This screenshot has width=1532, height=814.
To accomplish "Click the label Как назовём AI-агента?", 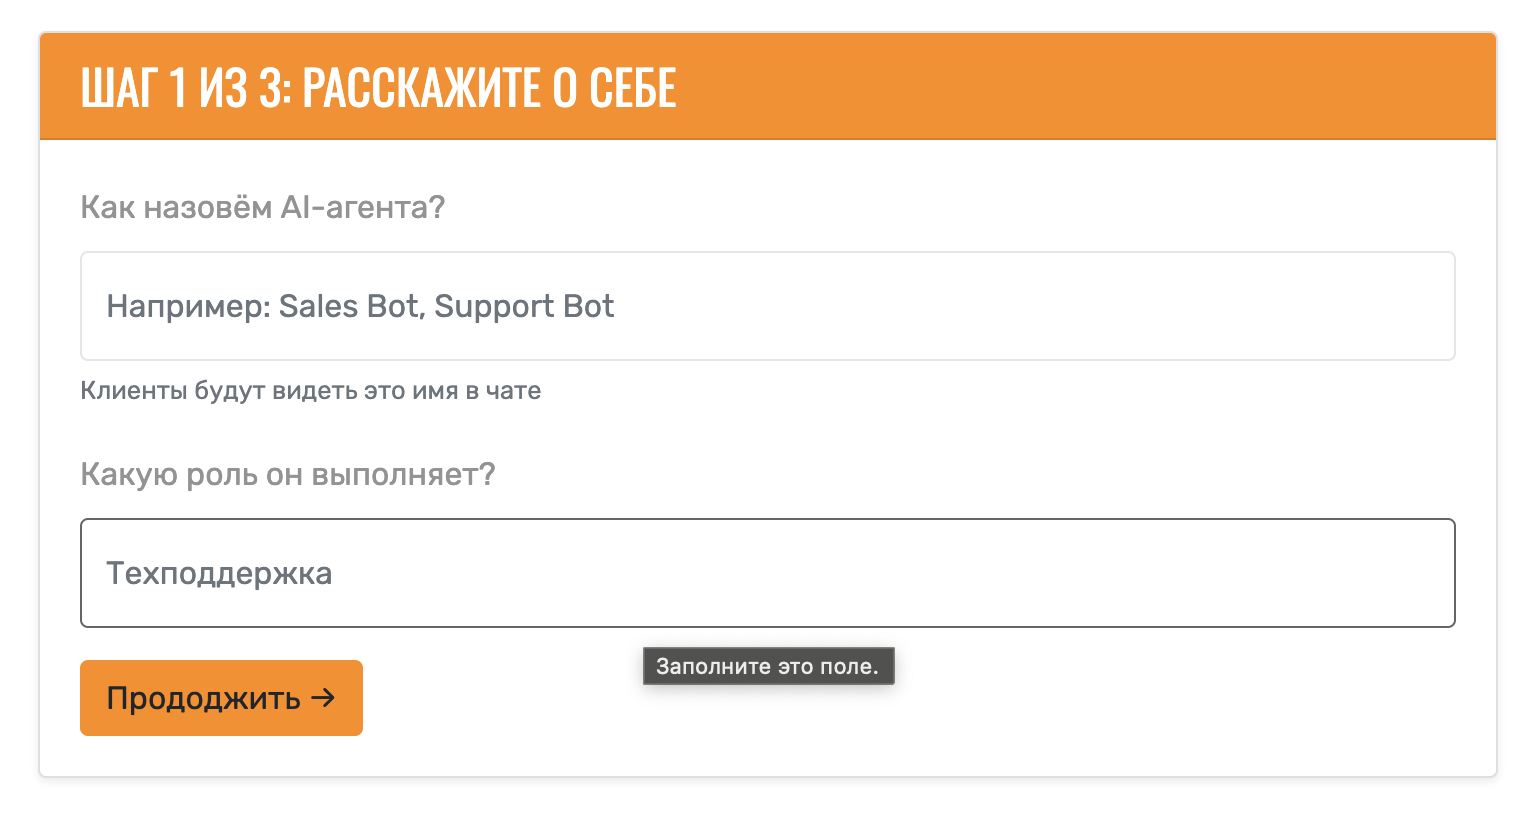I will (262, 207).
